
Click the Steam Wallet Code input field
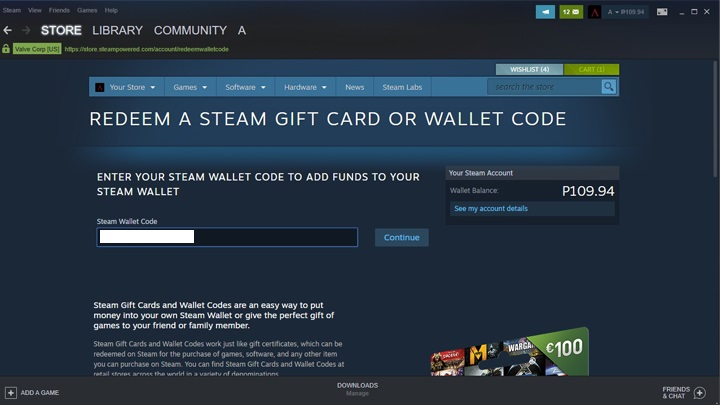click(227, 237)
